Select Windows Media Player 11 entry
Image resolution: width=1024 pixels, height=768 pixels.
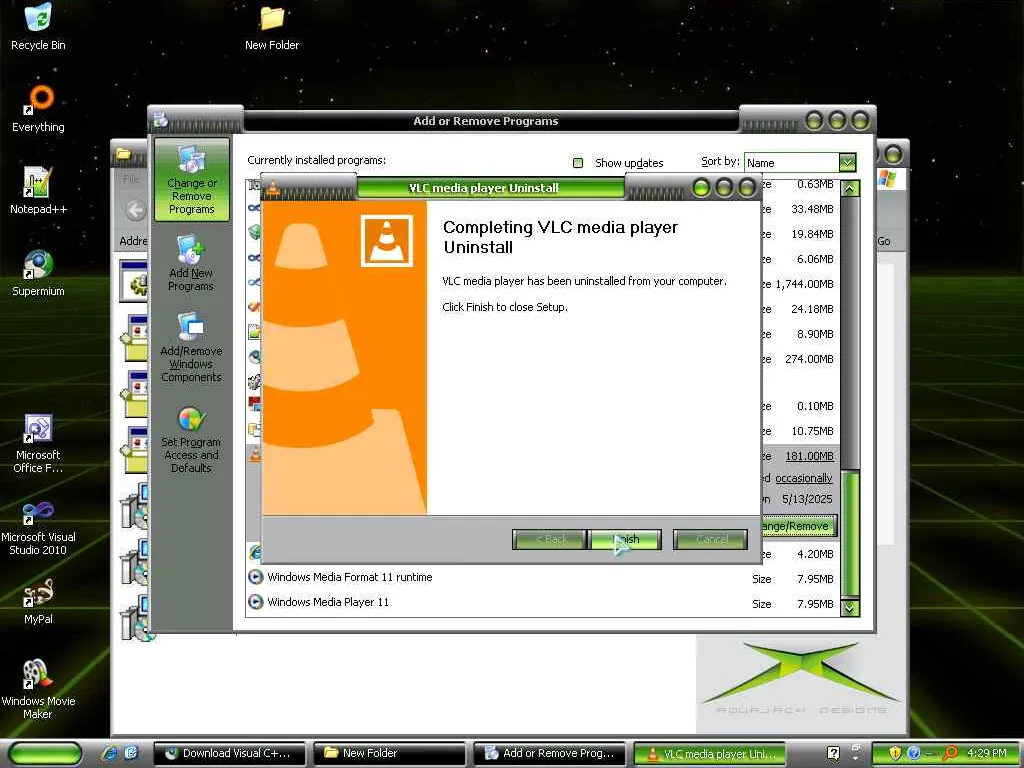[543, 602]
